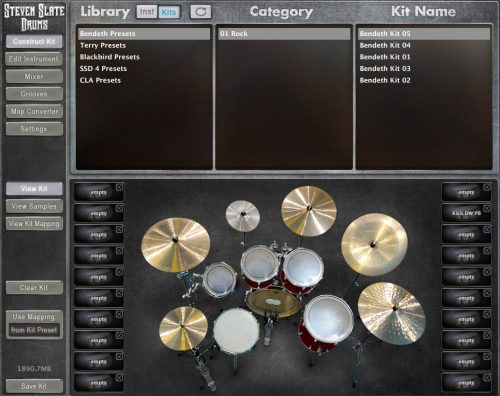This screenshot has height=396, width=500.
Task: Open the Mixer page
Action: [34, 76]
